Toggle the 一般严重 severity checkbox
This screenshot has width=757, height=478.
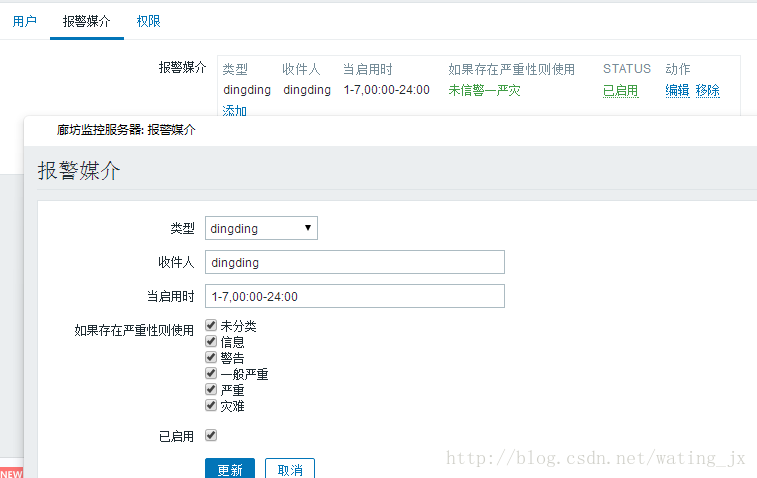coord(211,373)
